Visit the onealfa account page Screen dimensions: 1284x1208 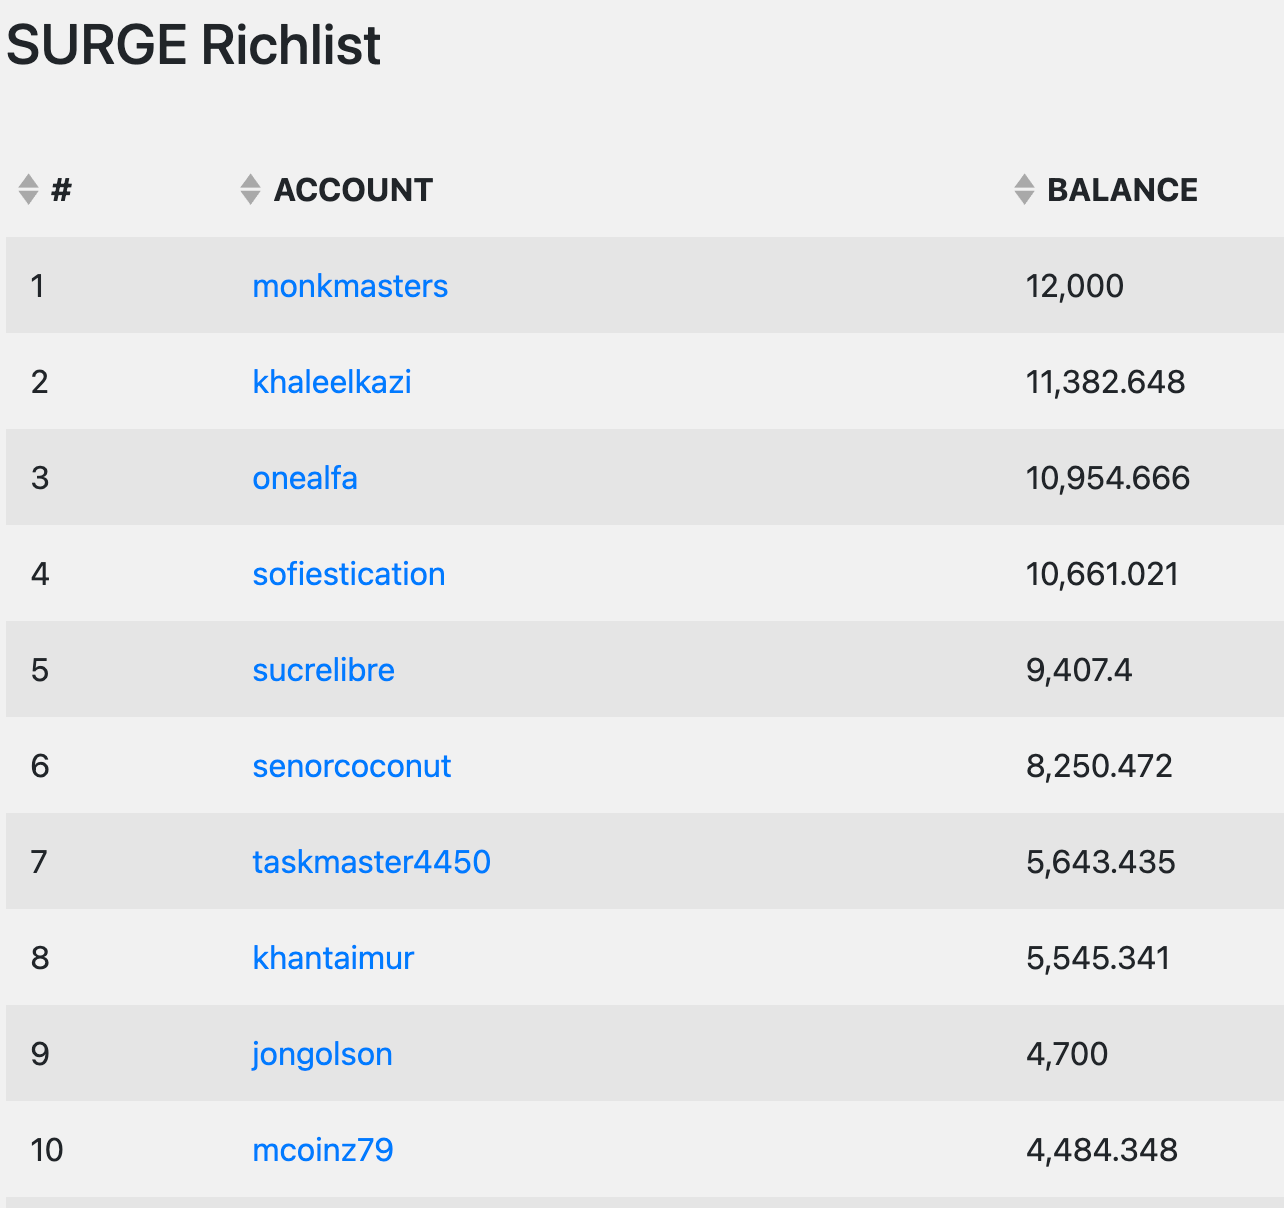[305, 478]
